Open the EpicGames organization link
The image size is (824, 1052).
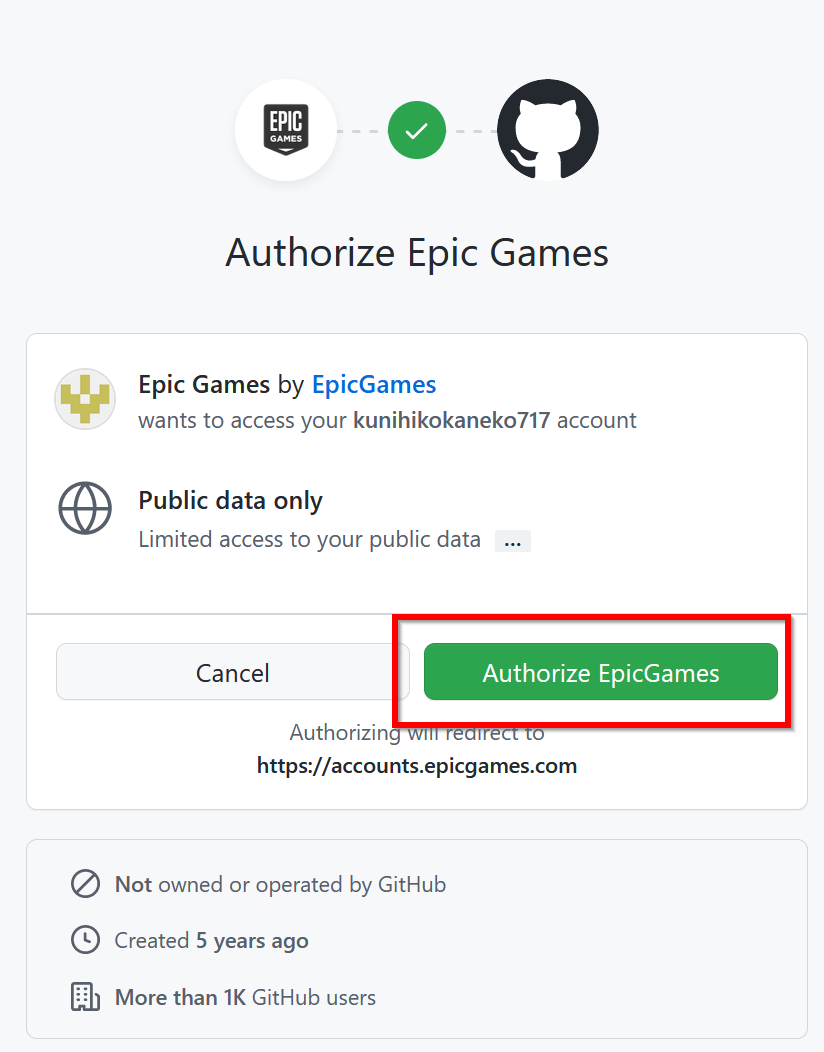(x=374, y=384)
